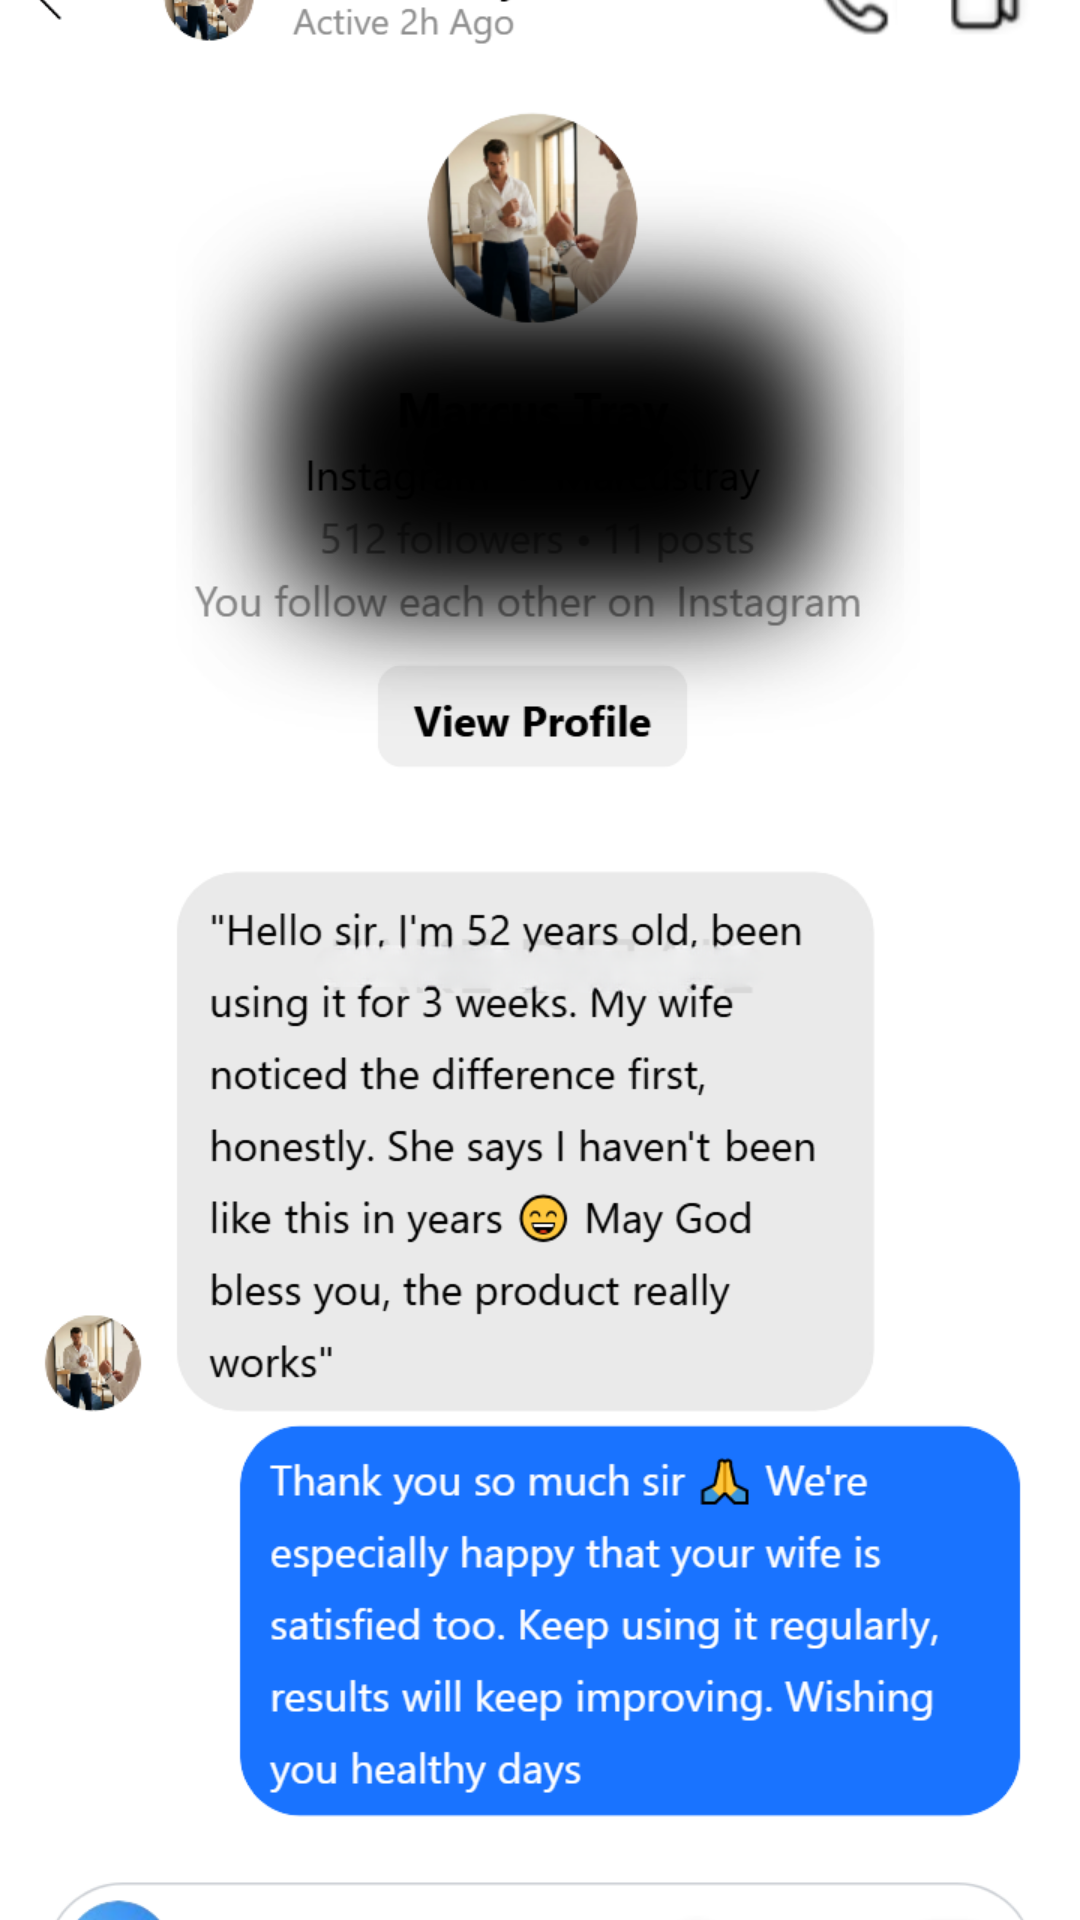Open the large circular profile photo
Viewport: 1080px width, 1920px height.
point(532,218)
